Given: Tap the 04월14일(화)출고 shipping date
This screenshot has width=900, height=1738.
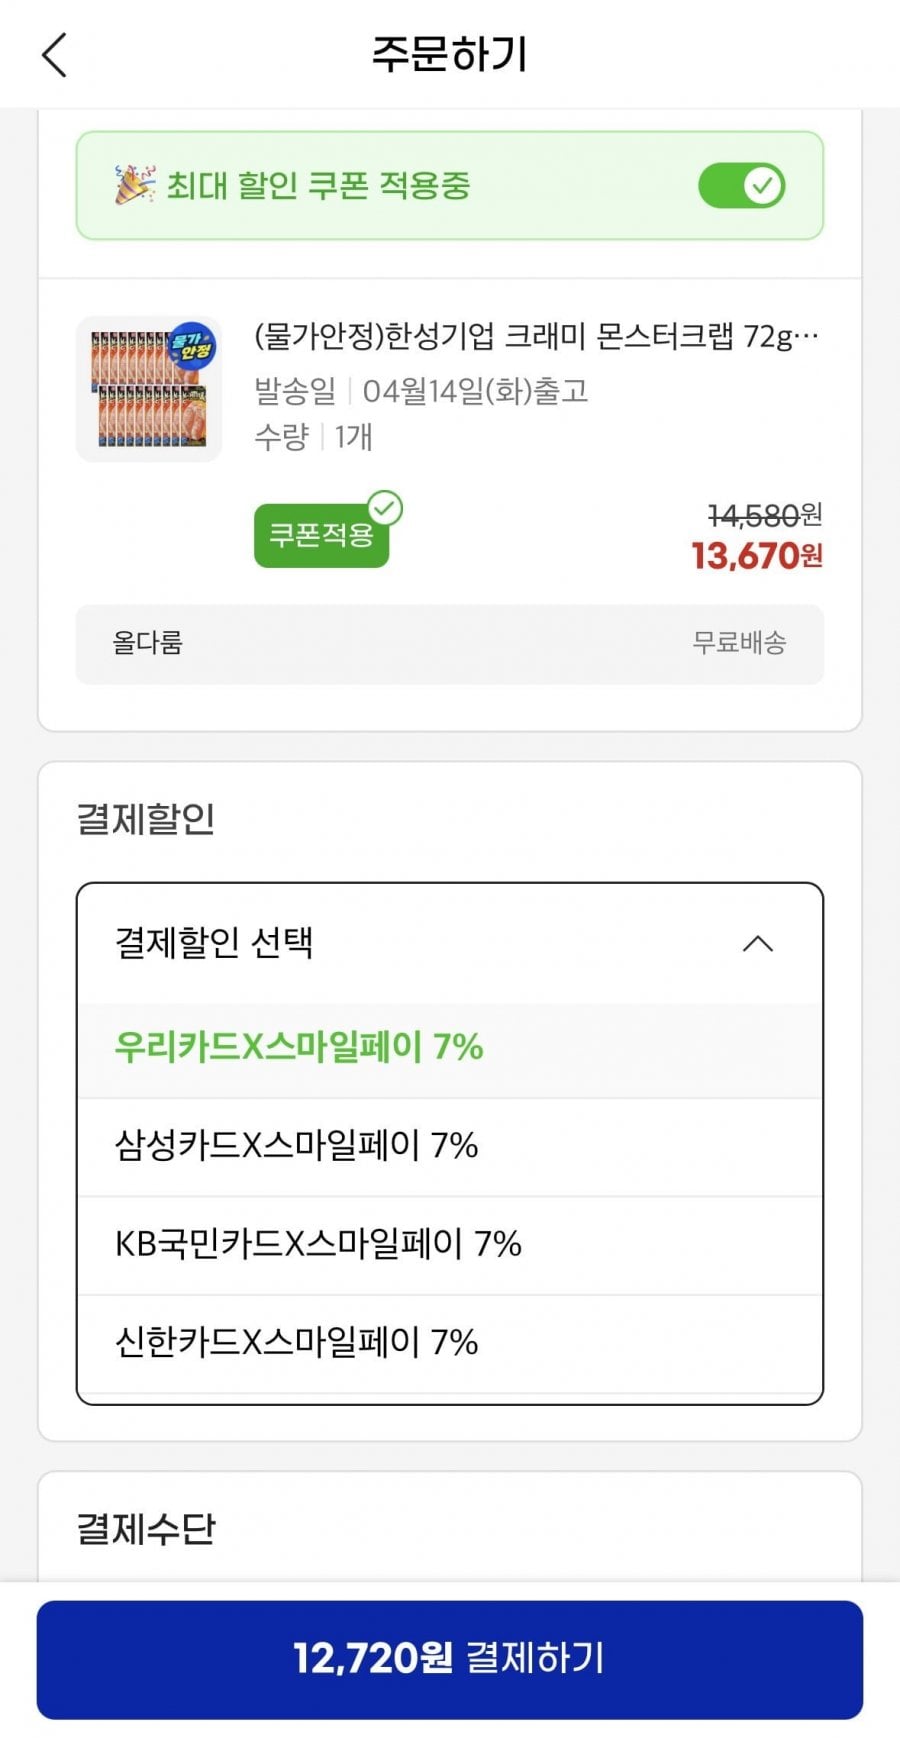Looking at the screenshot, I should tap(475, 391).
